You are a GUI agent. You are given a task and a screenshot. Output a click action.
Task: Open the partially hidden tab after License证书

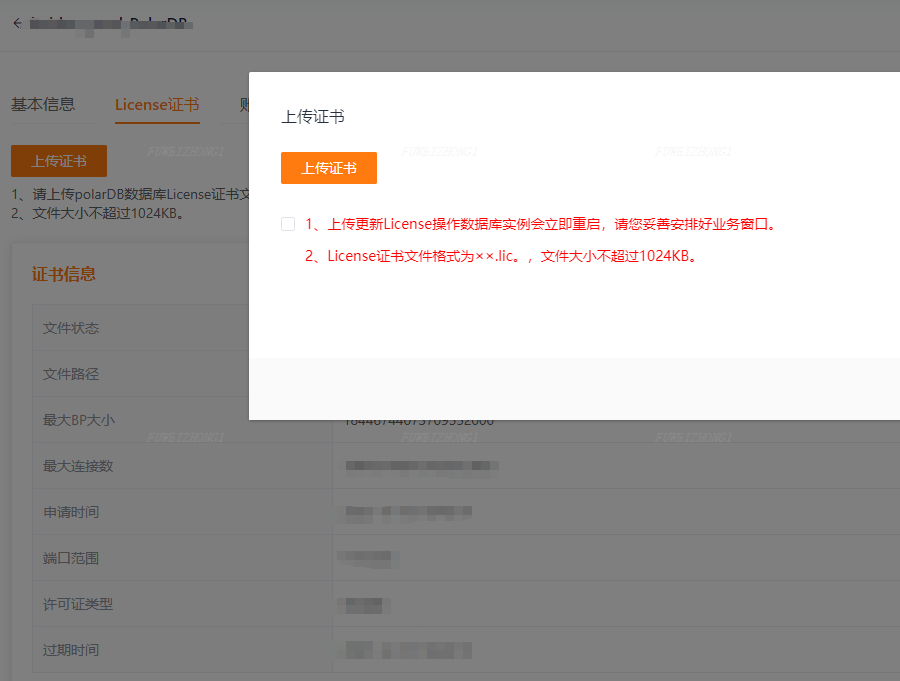246,103
